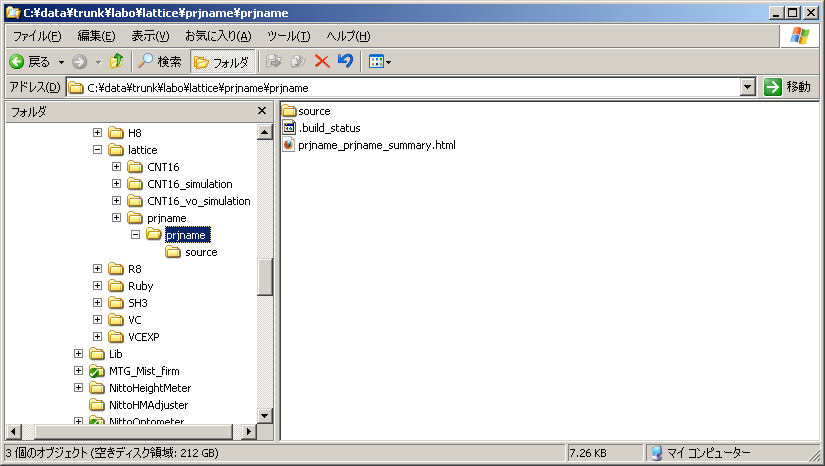Select the SH3 folder in tree

pos(138,303)
